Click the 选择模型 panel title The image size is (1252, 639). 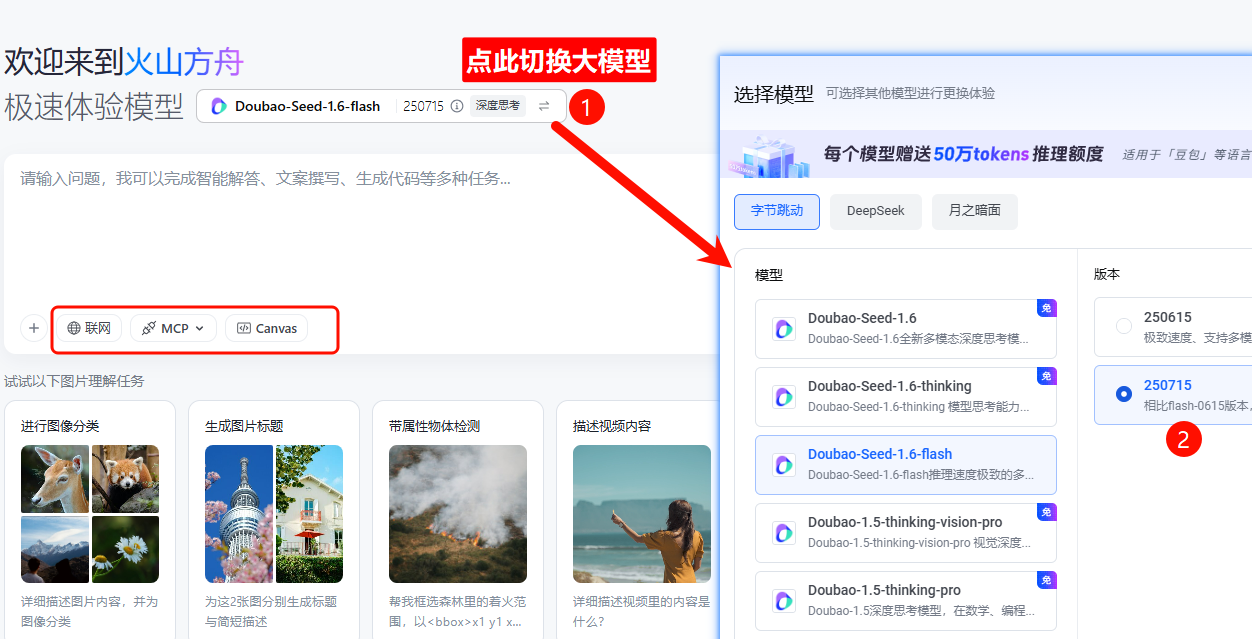774,94
